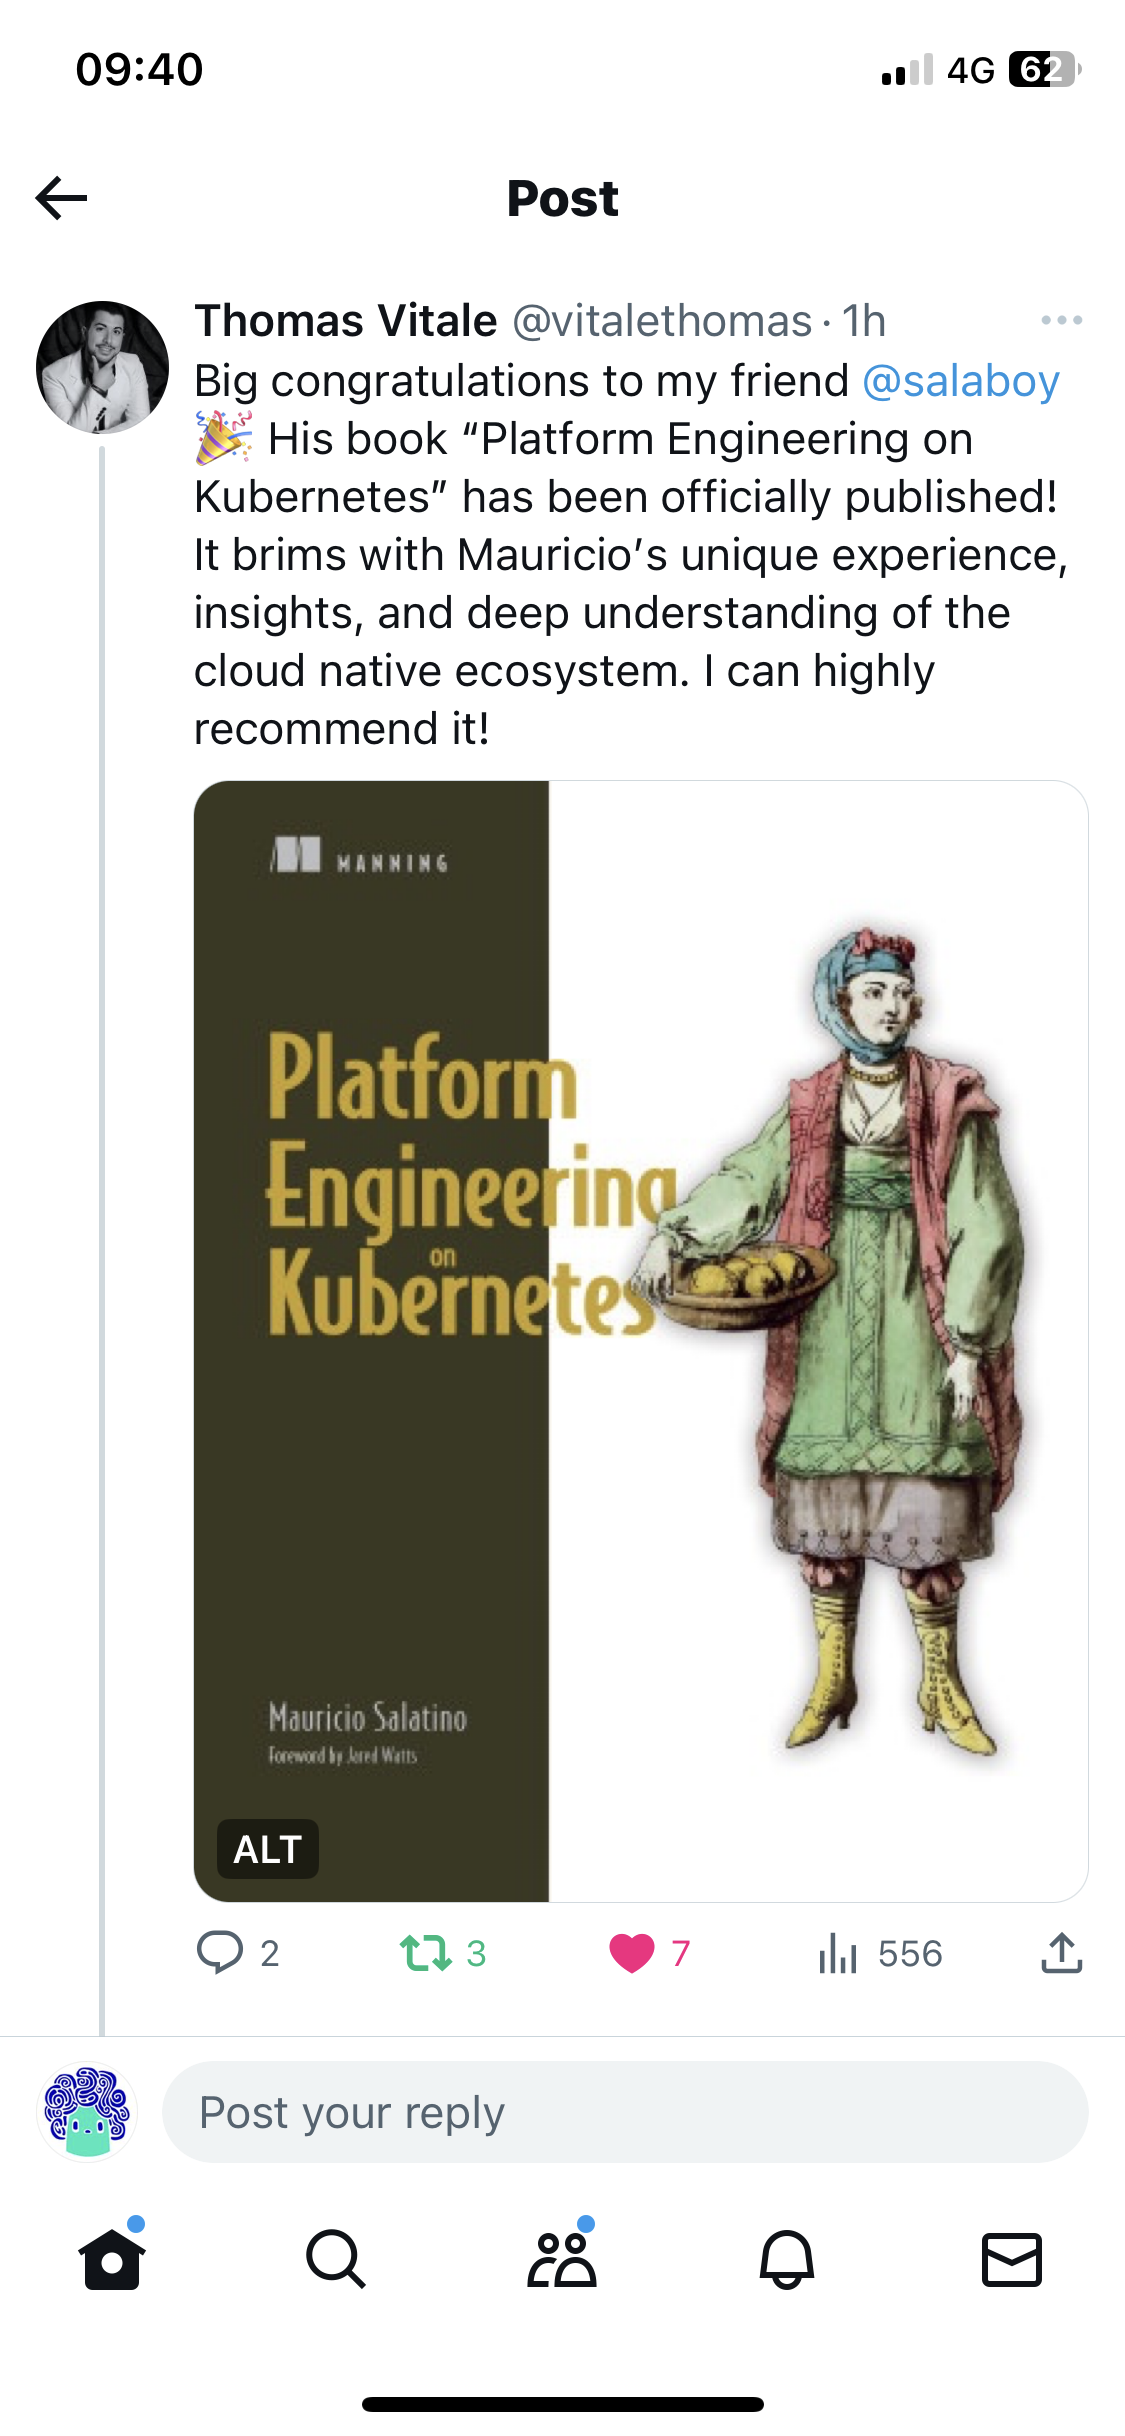This screenshot has height=2436, width=1125.
Task: Share the post with upload icon
Action: pos(1061,1952)
